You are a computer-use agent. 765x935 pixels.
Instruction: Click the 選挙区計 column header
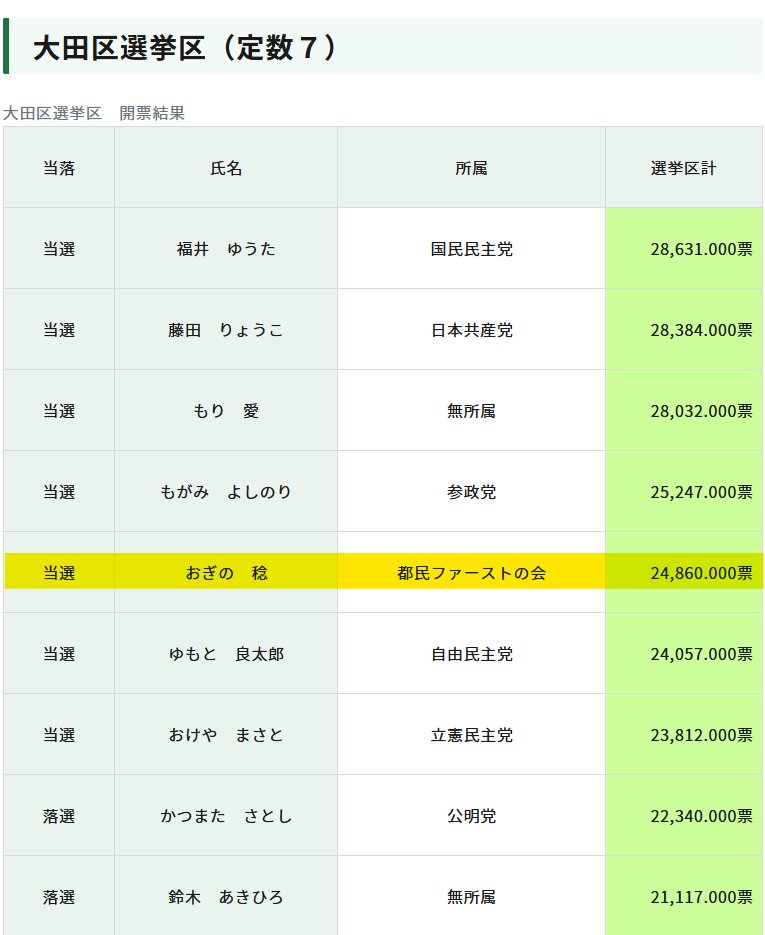[x=683, y=168]
